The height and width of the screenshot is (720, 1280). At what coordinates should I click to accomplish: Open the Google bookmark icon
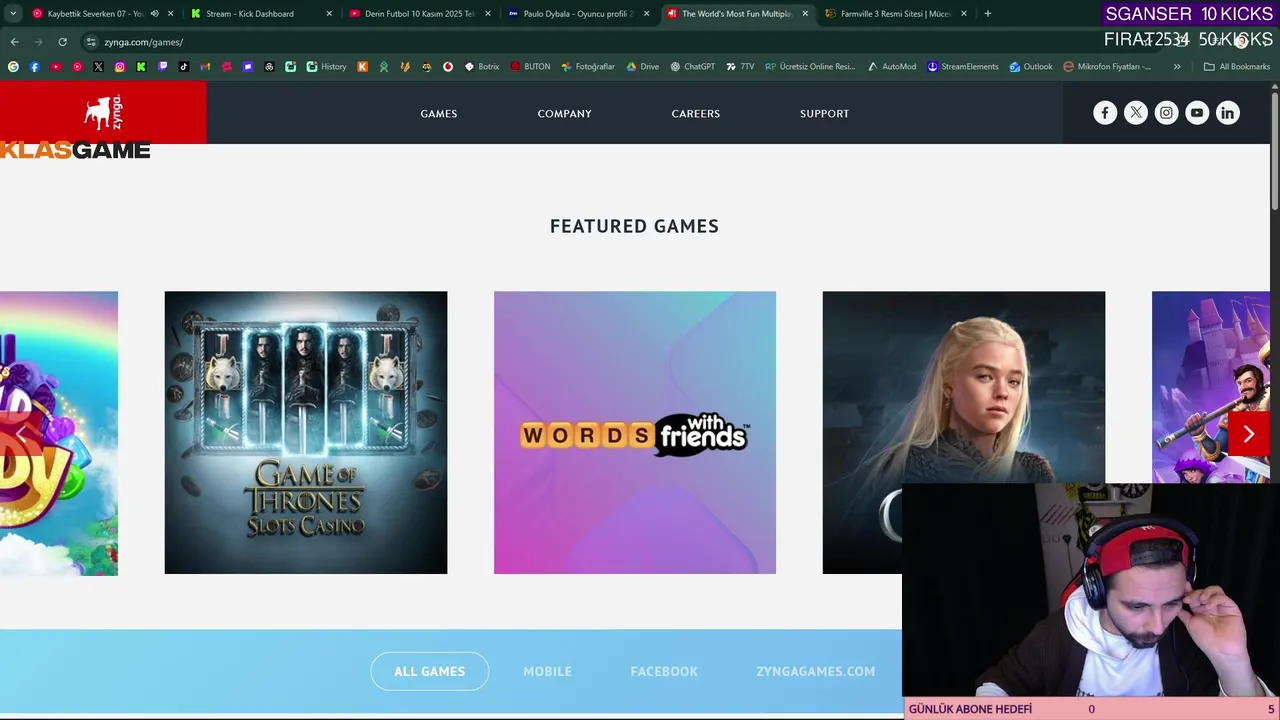point(13,67)
